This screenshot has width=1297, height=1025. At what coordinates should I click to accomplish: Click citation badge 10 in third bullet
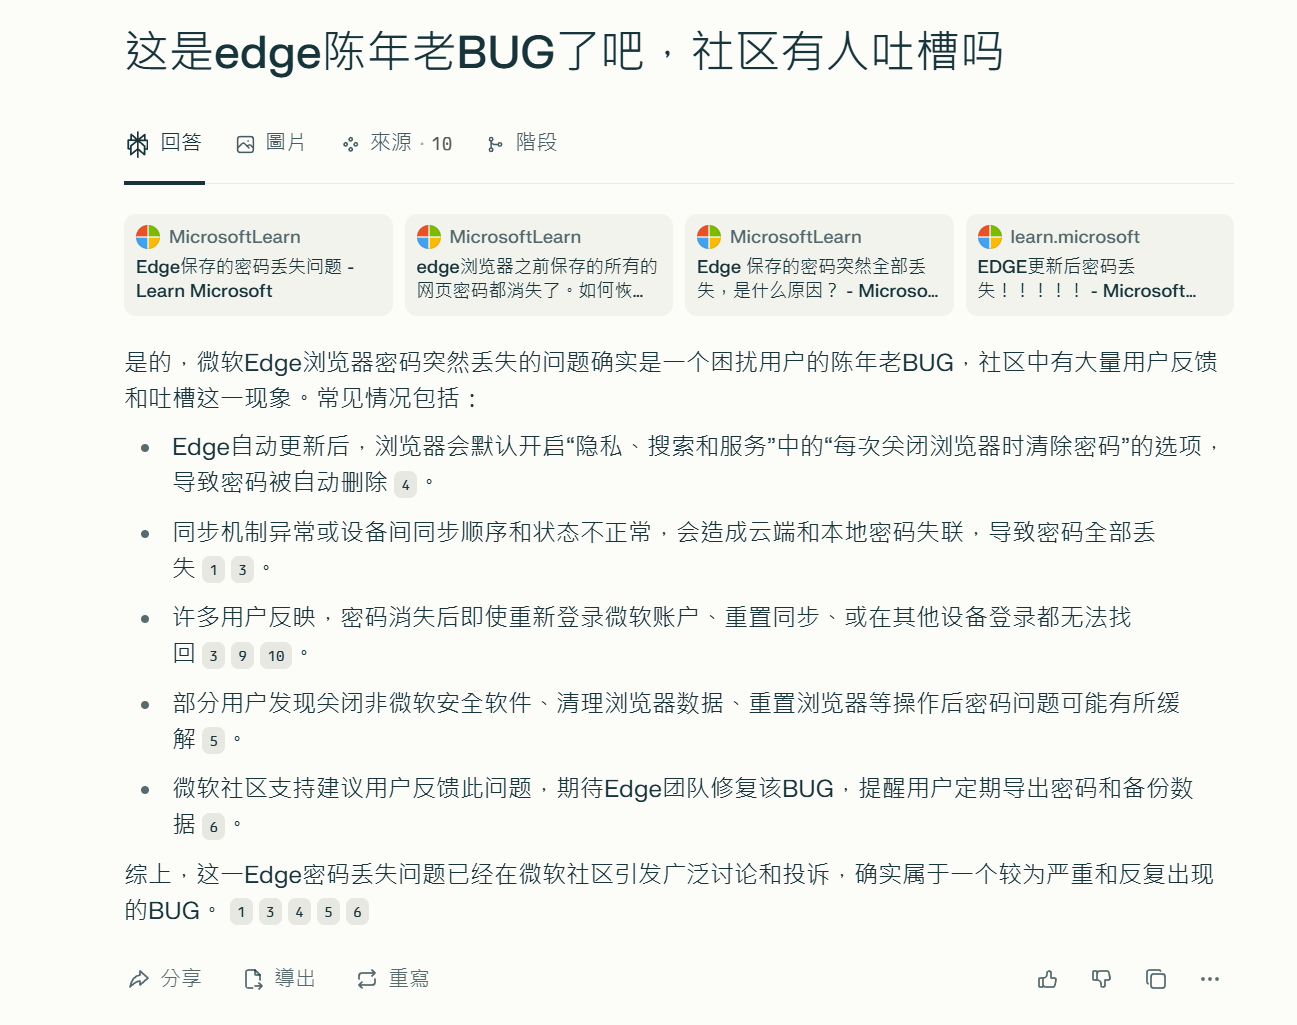pos(276,656)
